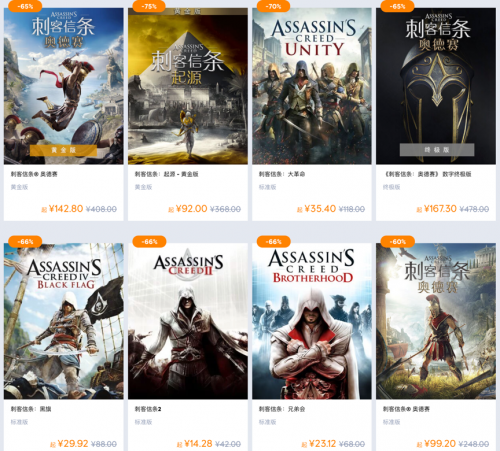Open Odyssey Ultimate Edition helmet cover
Screen dimensions: 500x451
[x=436, y=86]
